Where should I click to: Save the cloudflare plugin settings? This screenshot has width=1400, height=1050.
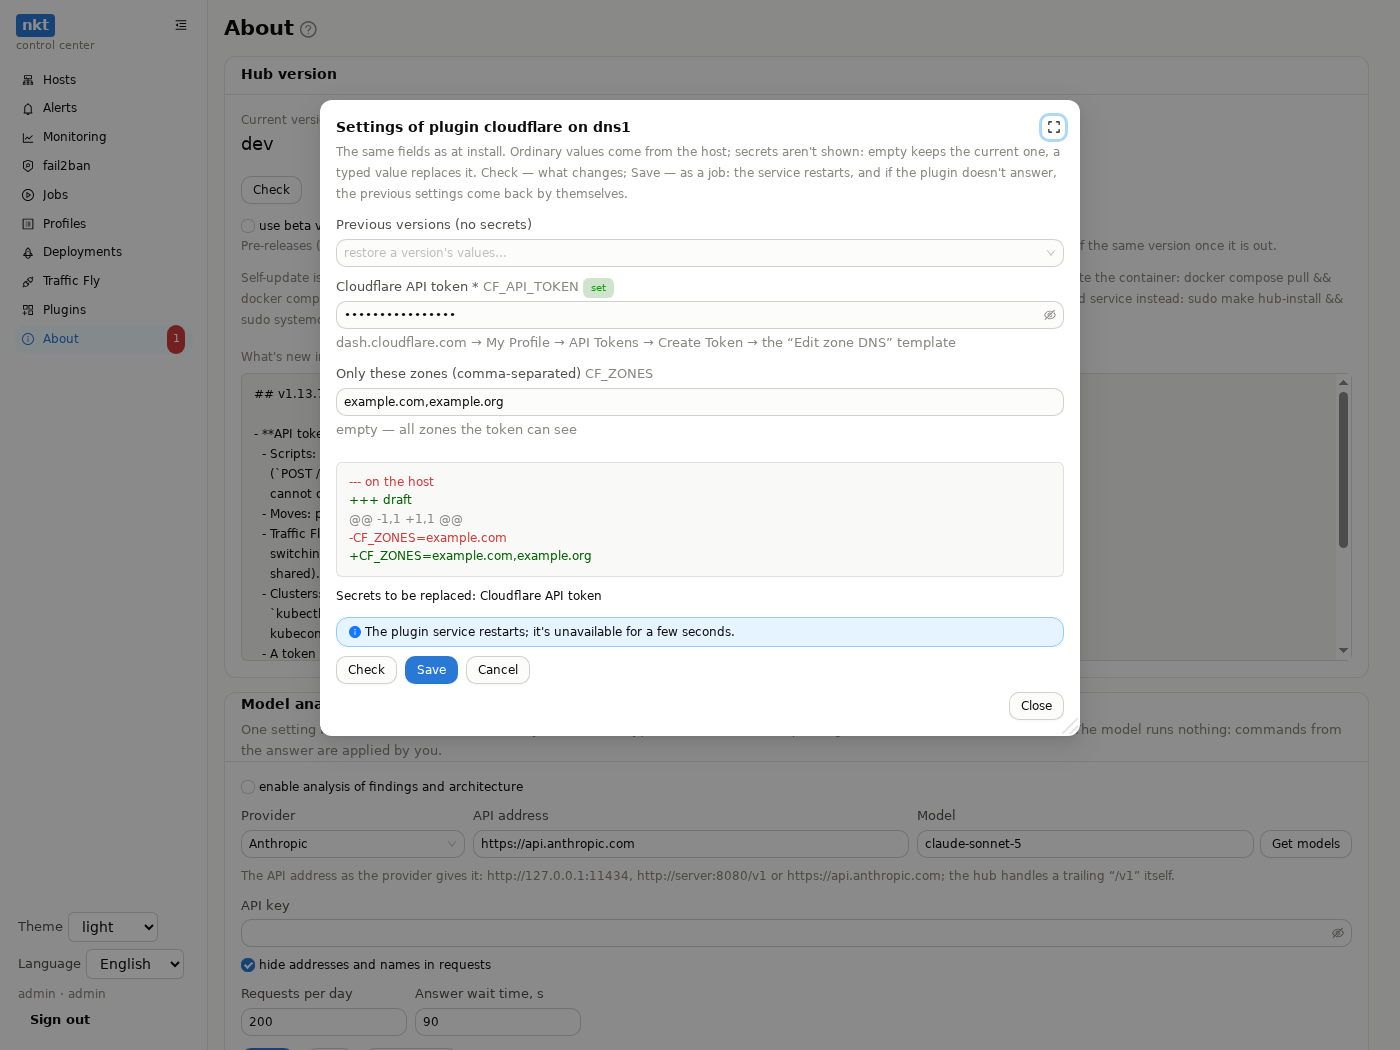431,670
